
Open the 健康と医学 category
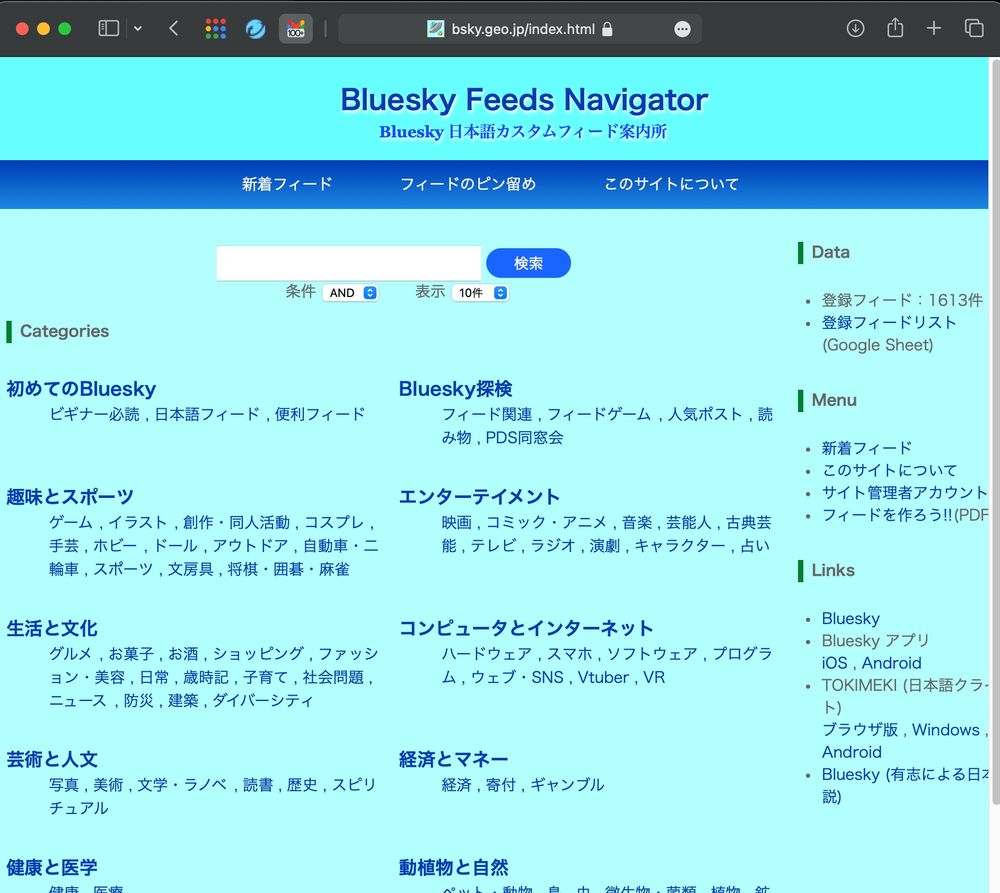coord(52,867)
